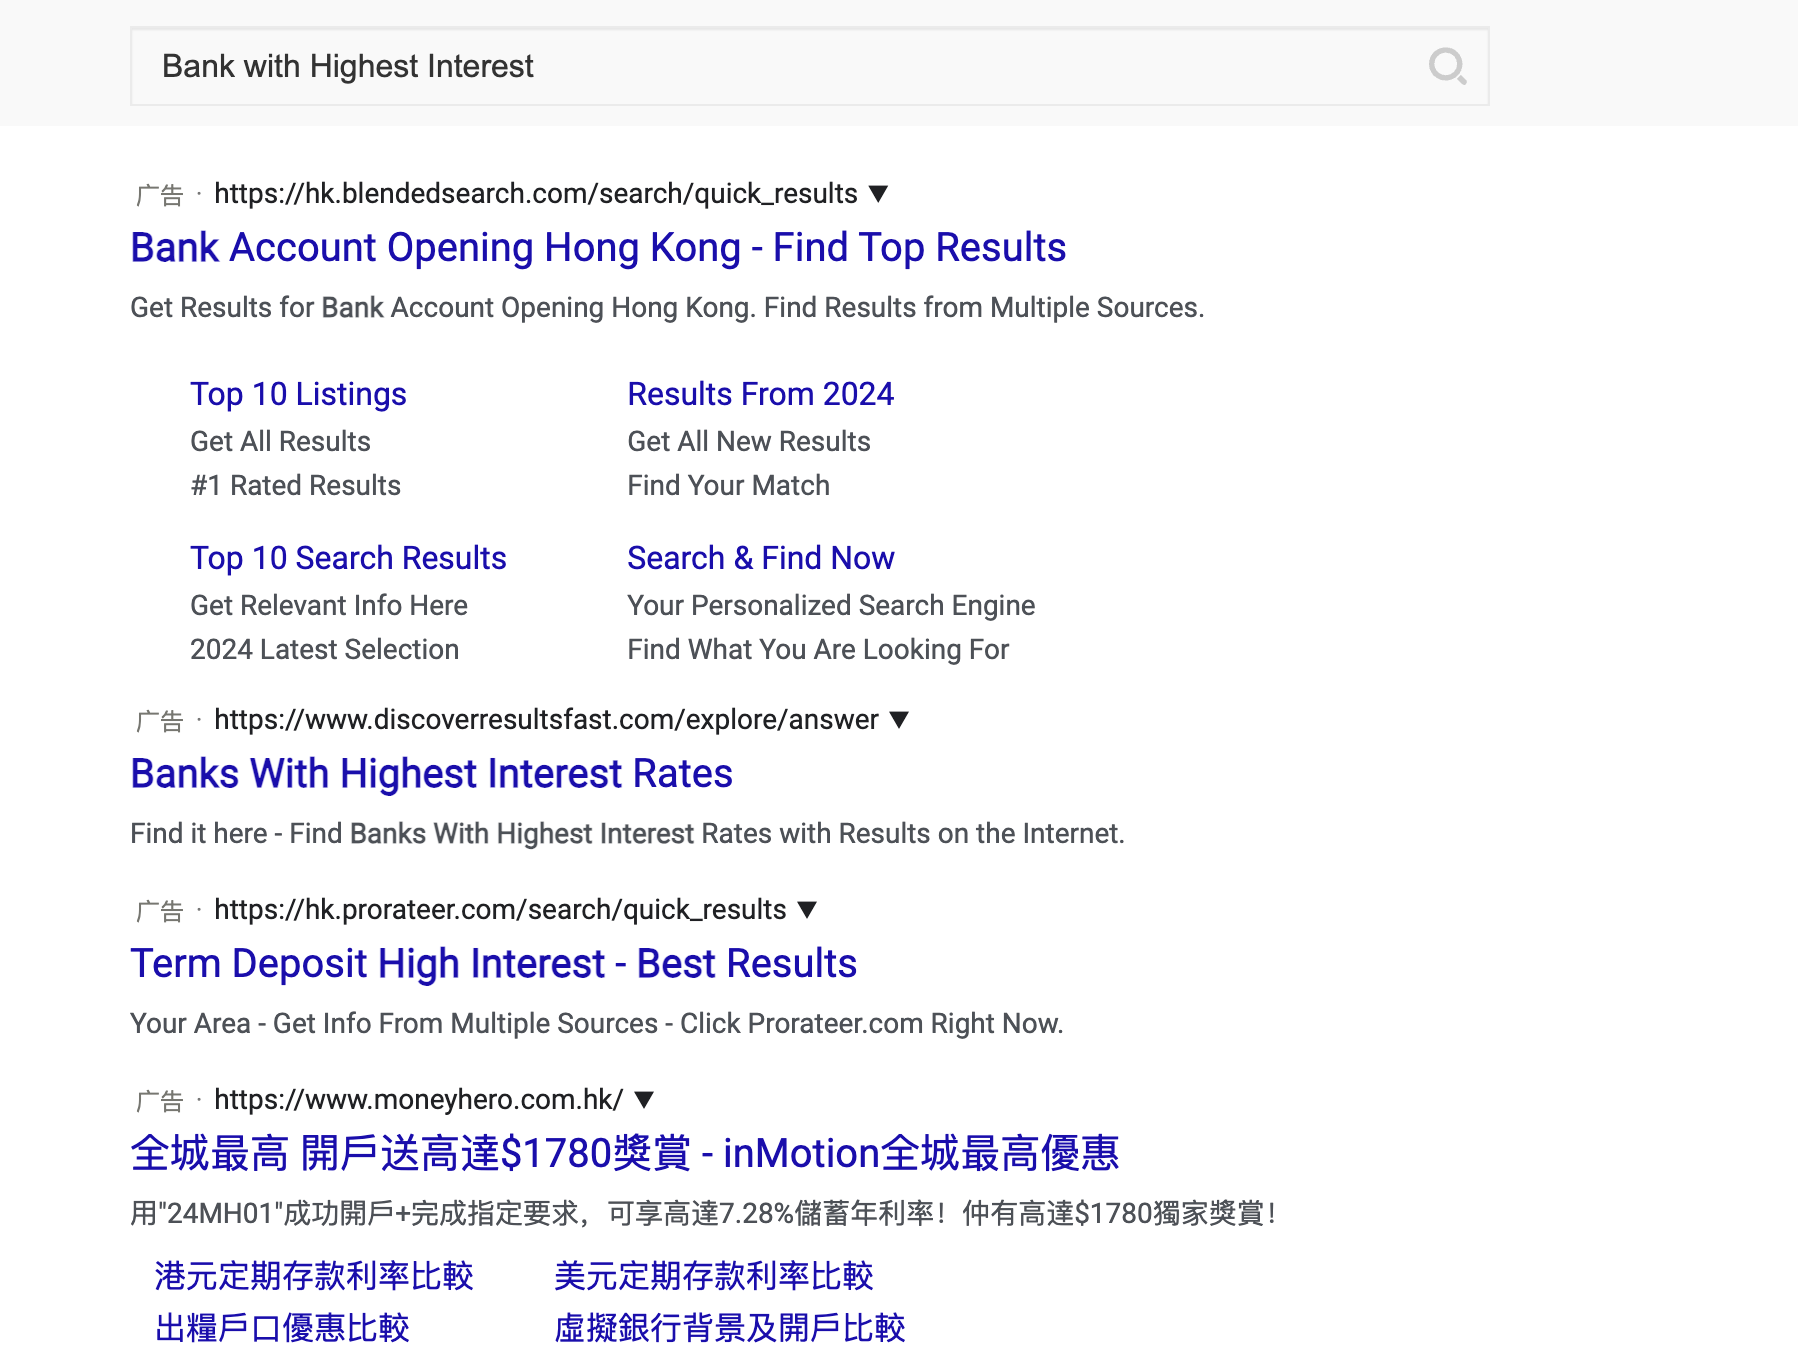This screenshot has width=1798, height=1362.
Task: Click 'Top 10 Search Results' link
Action: click(x=348, y=557)
